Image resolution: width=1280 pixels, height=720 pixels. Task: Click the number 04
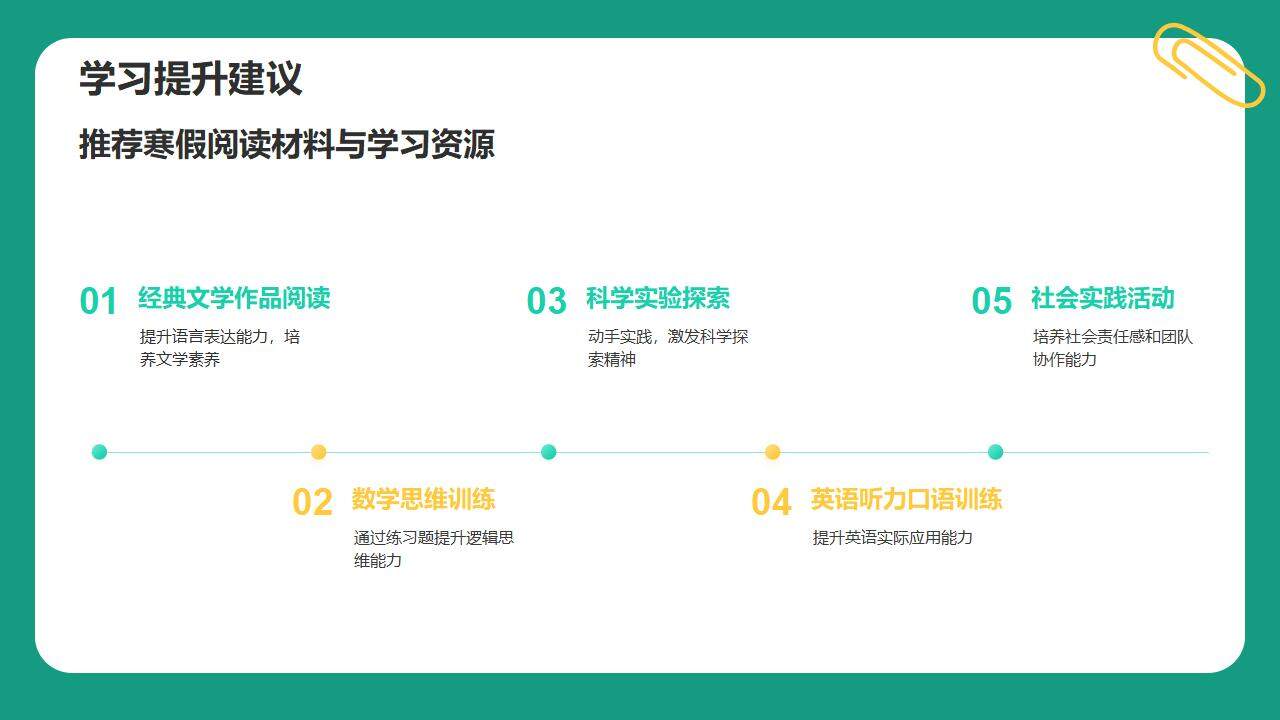pyautogui.click(x=771, y=502)
